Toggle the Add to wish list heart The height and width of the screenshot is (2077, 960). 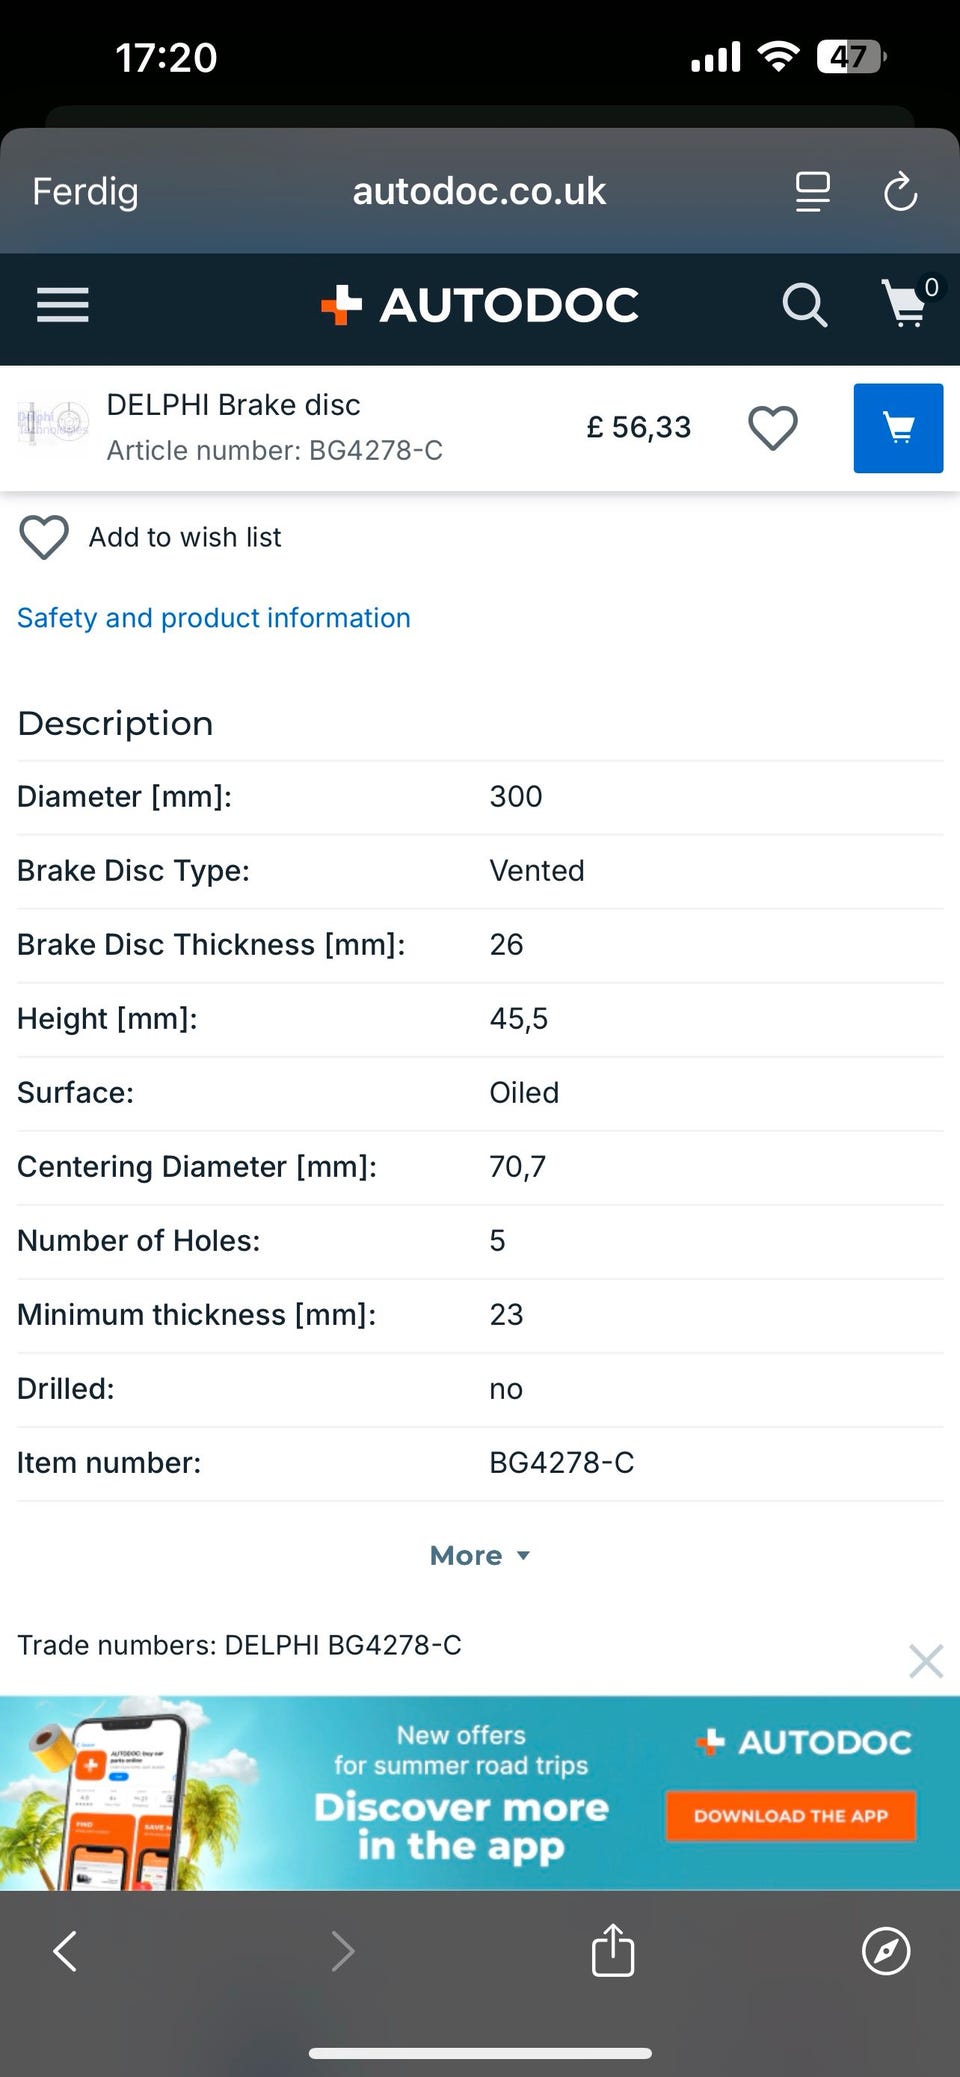(x=44, y=537)
